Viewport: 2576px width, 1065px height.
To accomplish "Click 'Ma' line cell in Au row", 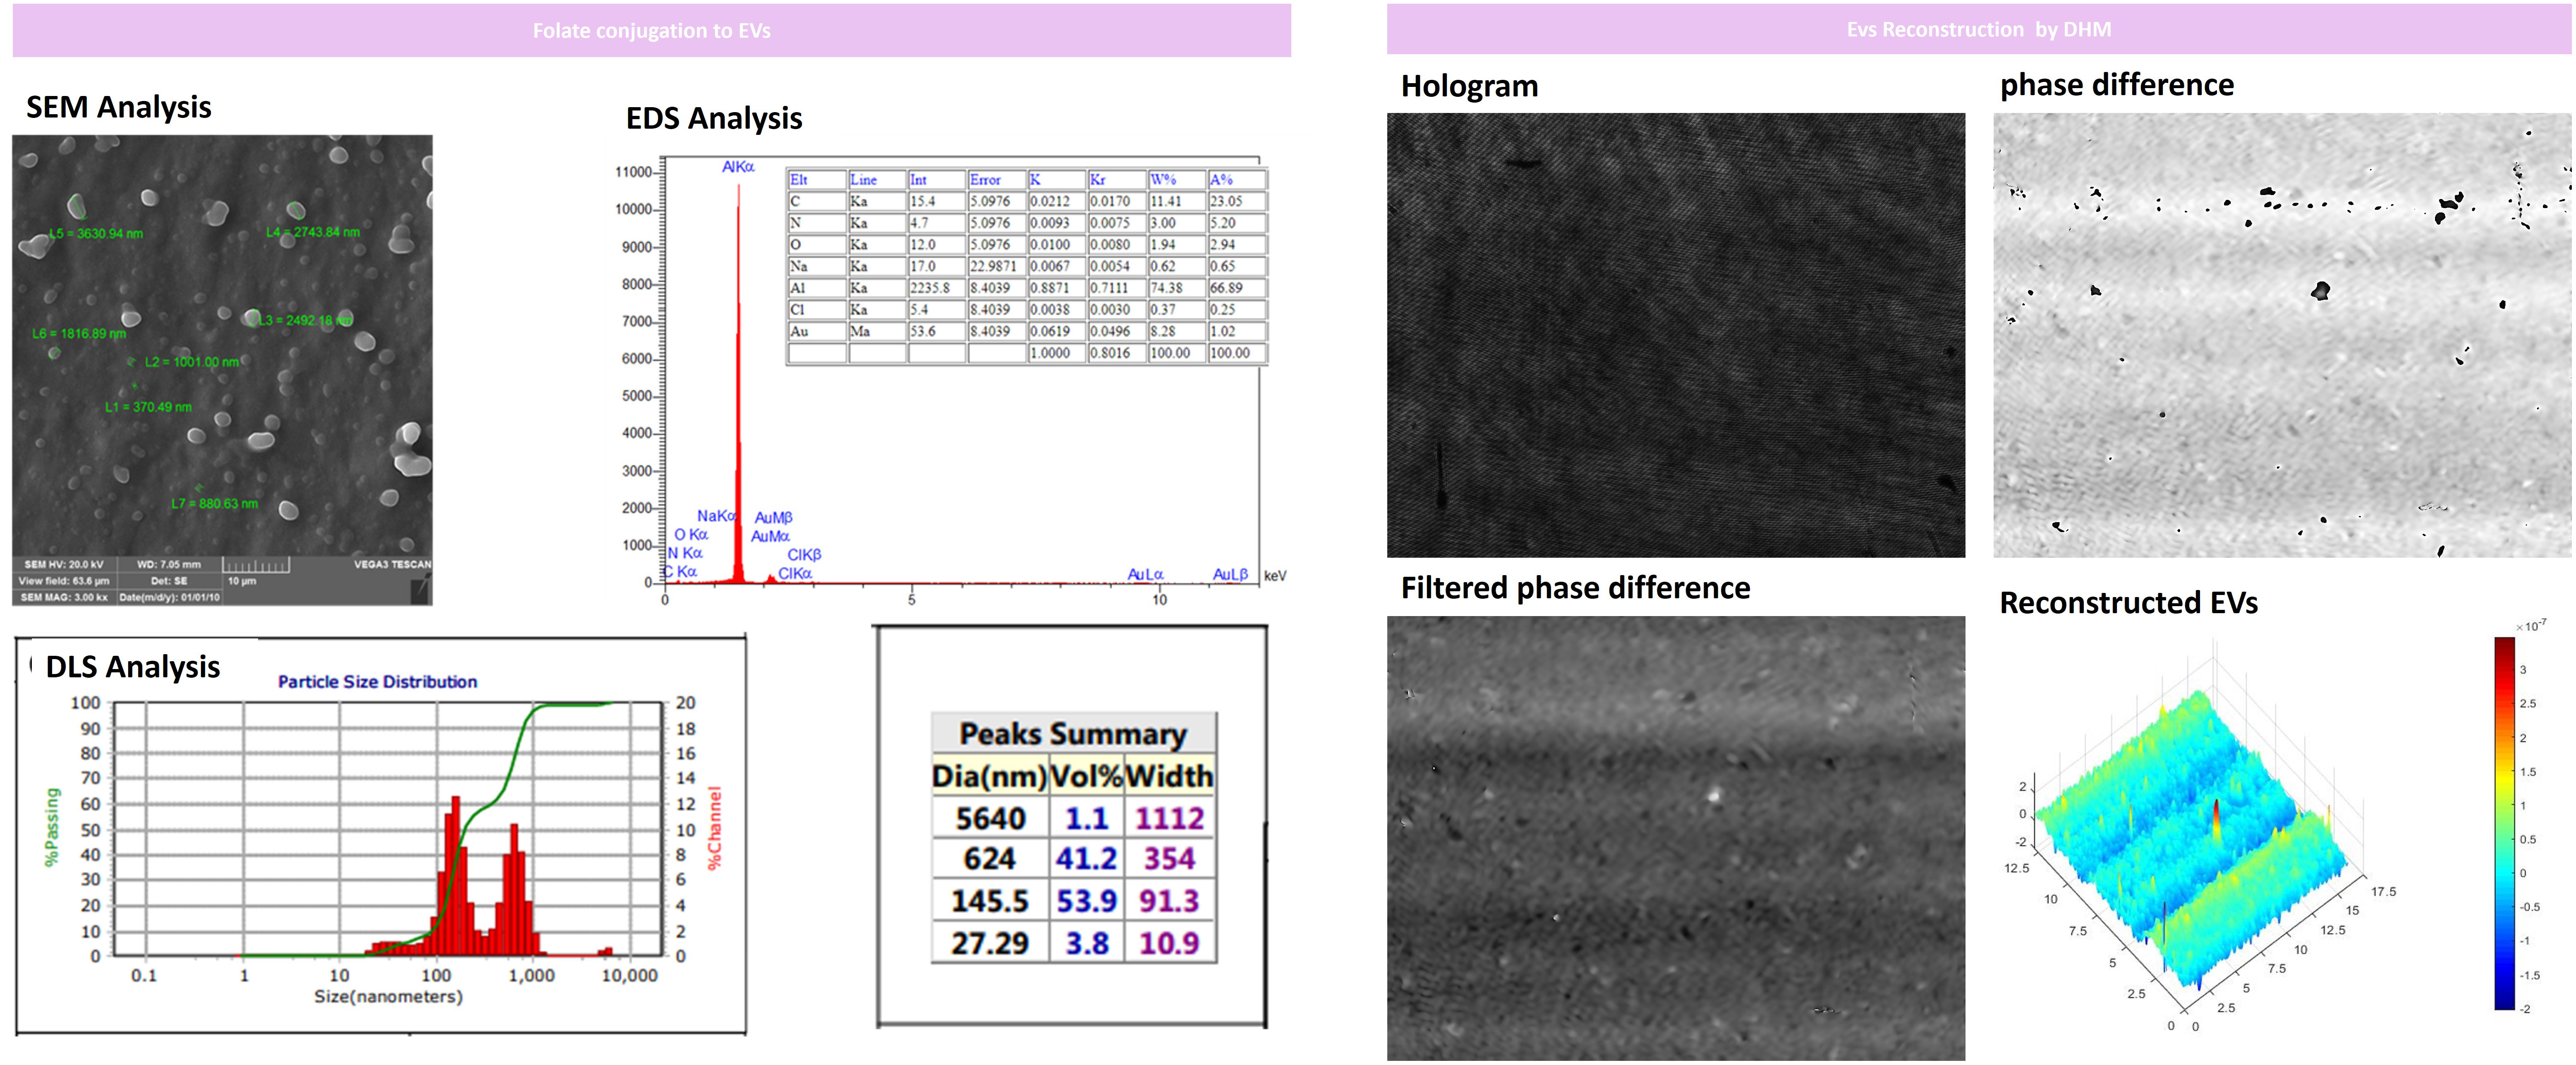I will tap(860, 331).
